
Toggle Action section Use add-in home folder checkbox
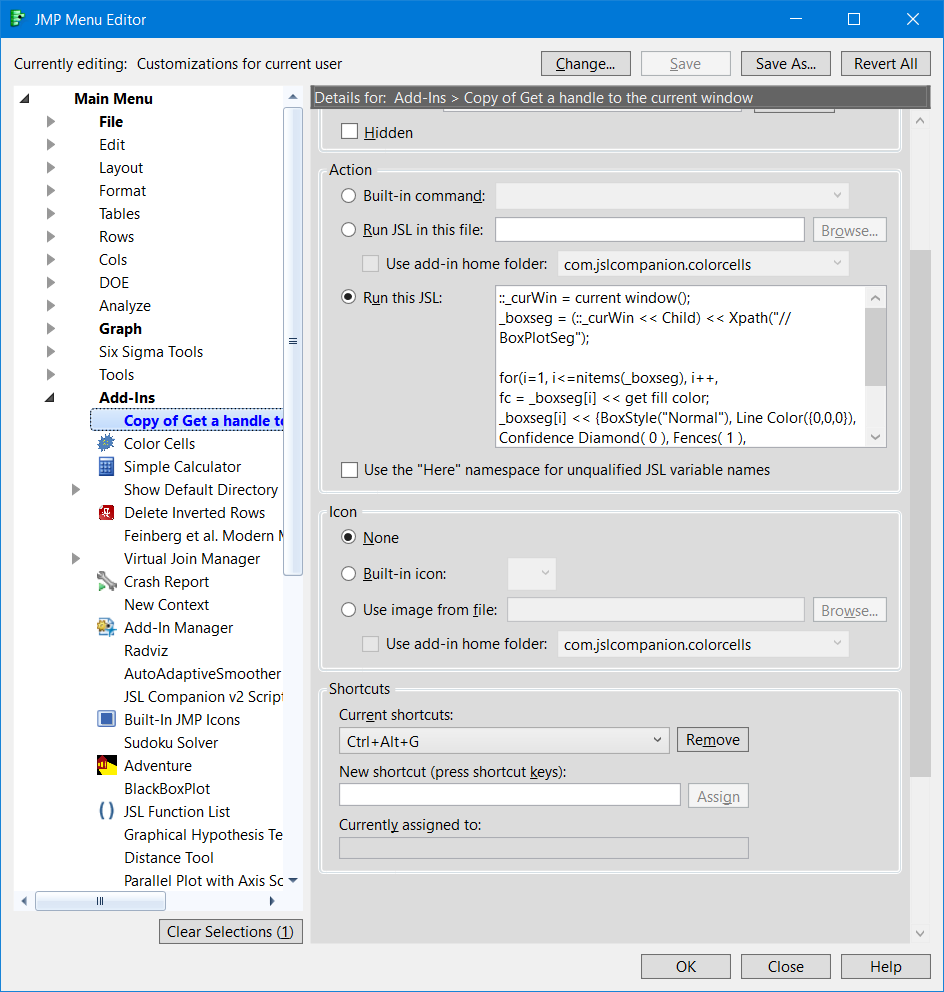coord(370,263)
